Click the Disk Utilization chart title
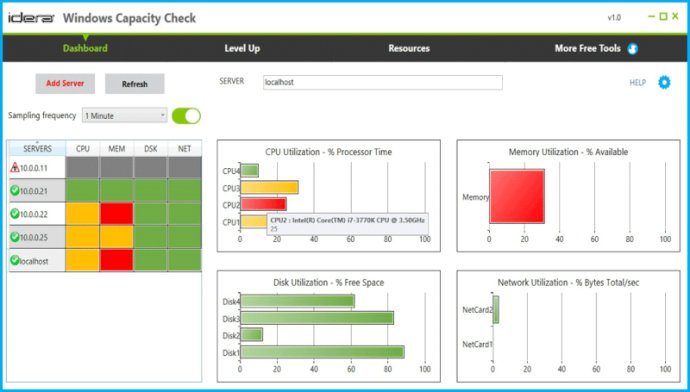This screenshot has height=392, width=690. coord(328,282)
